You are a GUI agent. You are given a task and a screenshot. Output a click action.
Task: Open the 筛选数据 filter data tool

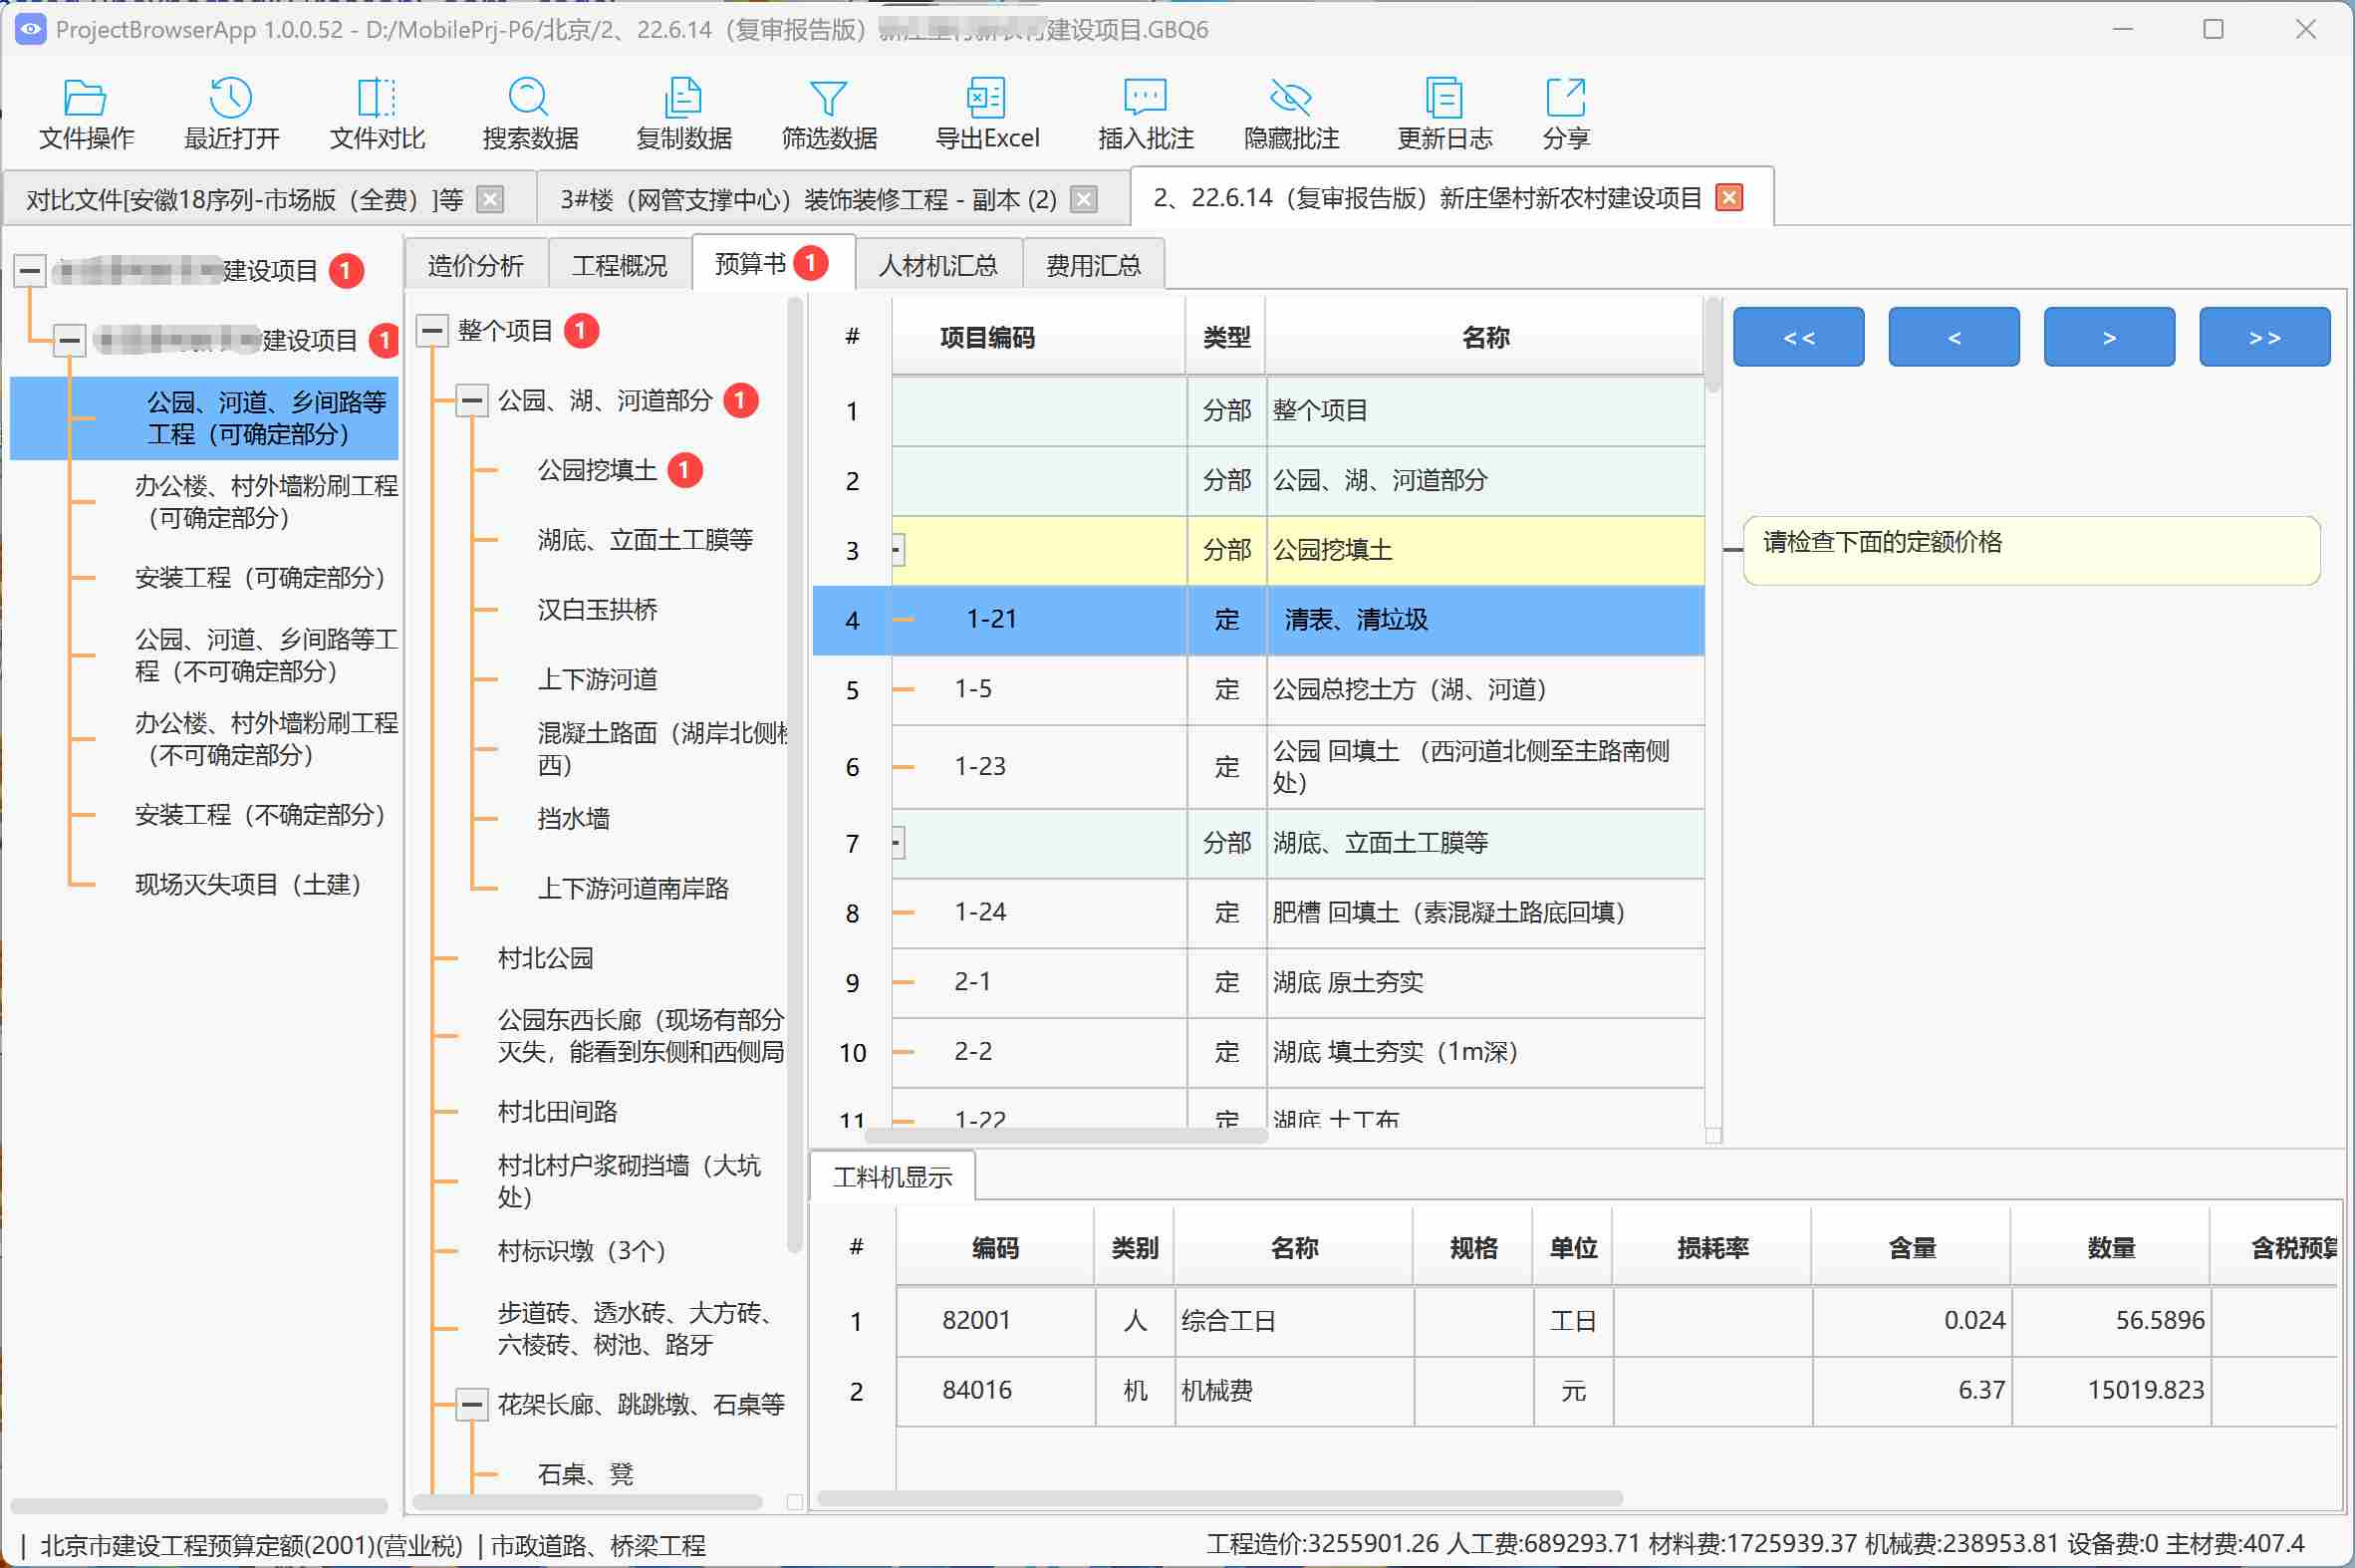tap(829, 113)
